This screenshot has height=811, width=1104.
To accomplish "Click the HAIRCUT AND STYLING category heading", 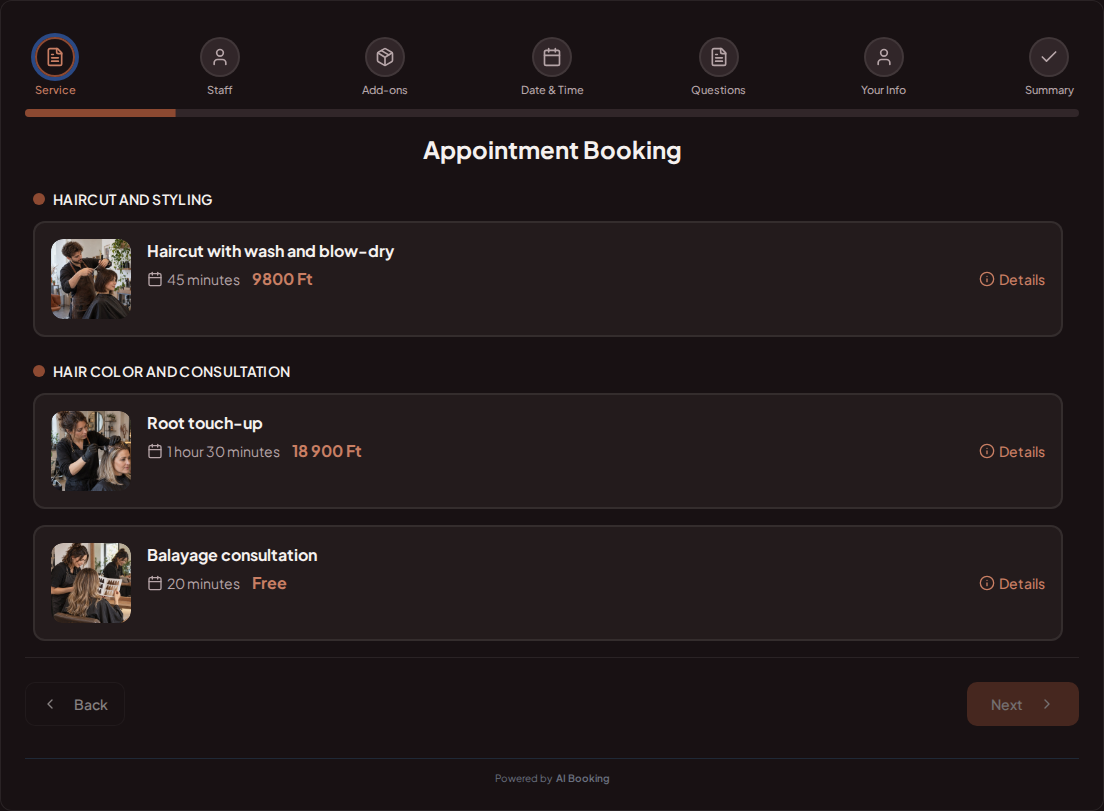I will click(132, 200).
